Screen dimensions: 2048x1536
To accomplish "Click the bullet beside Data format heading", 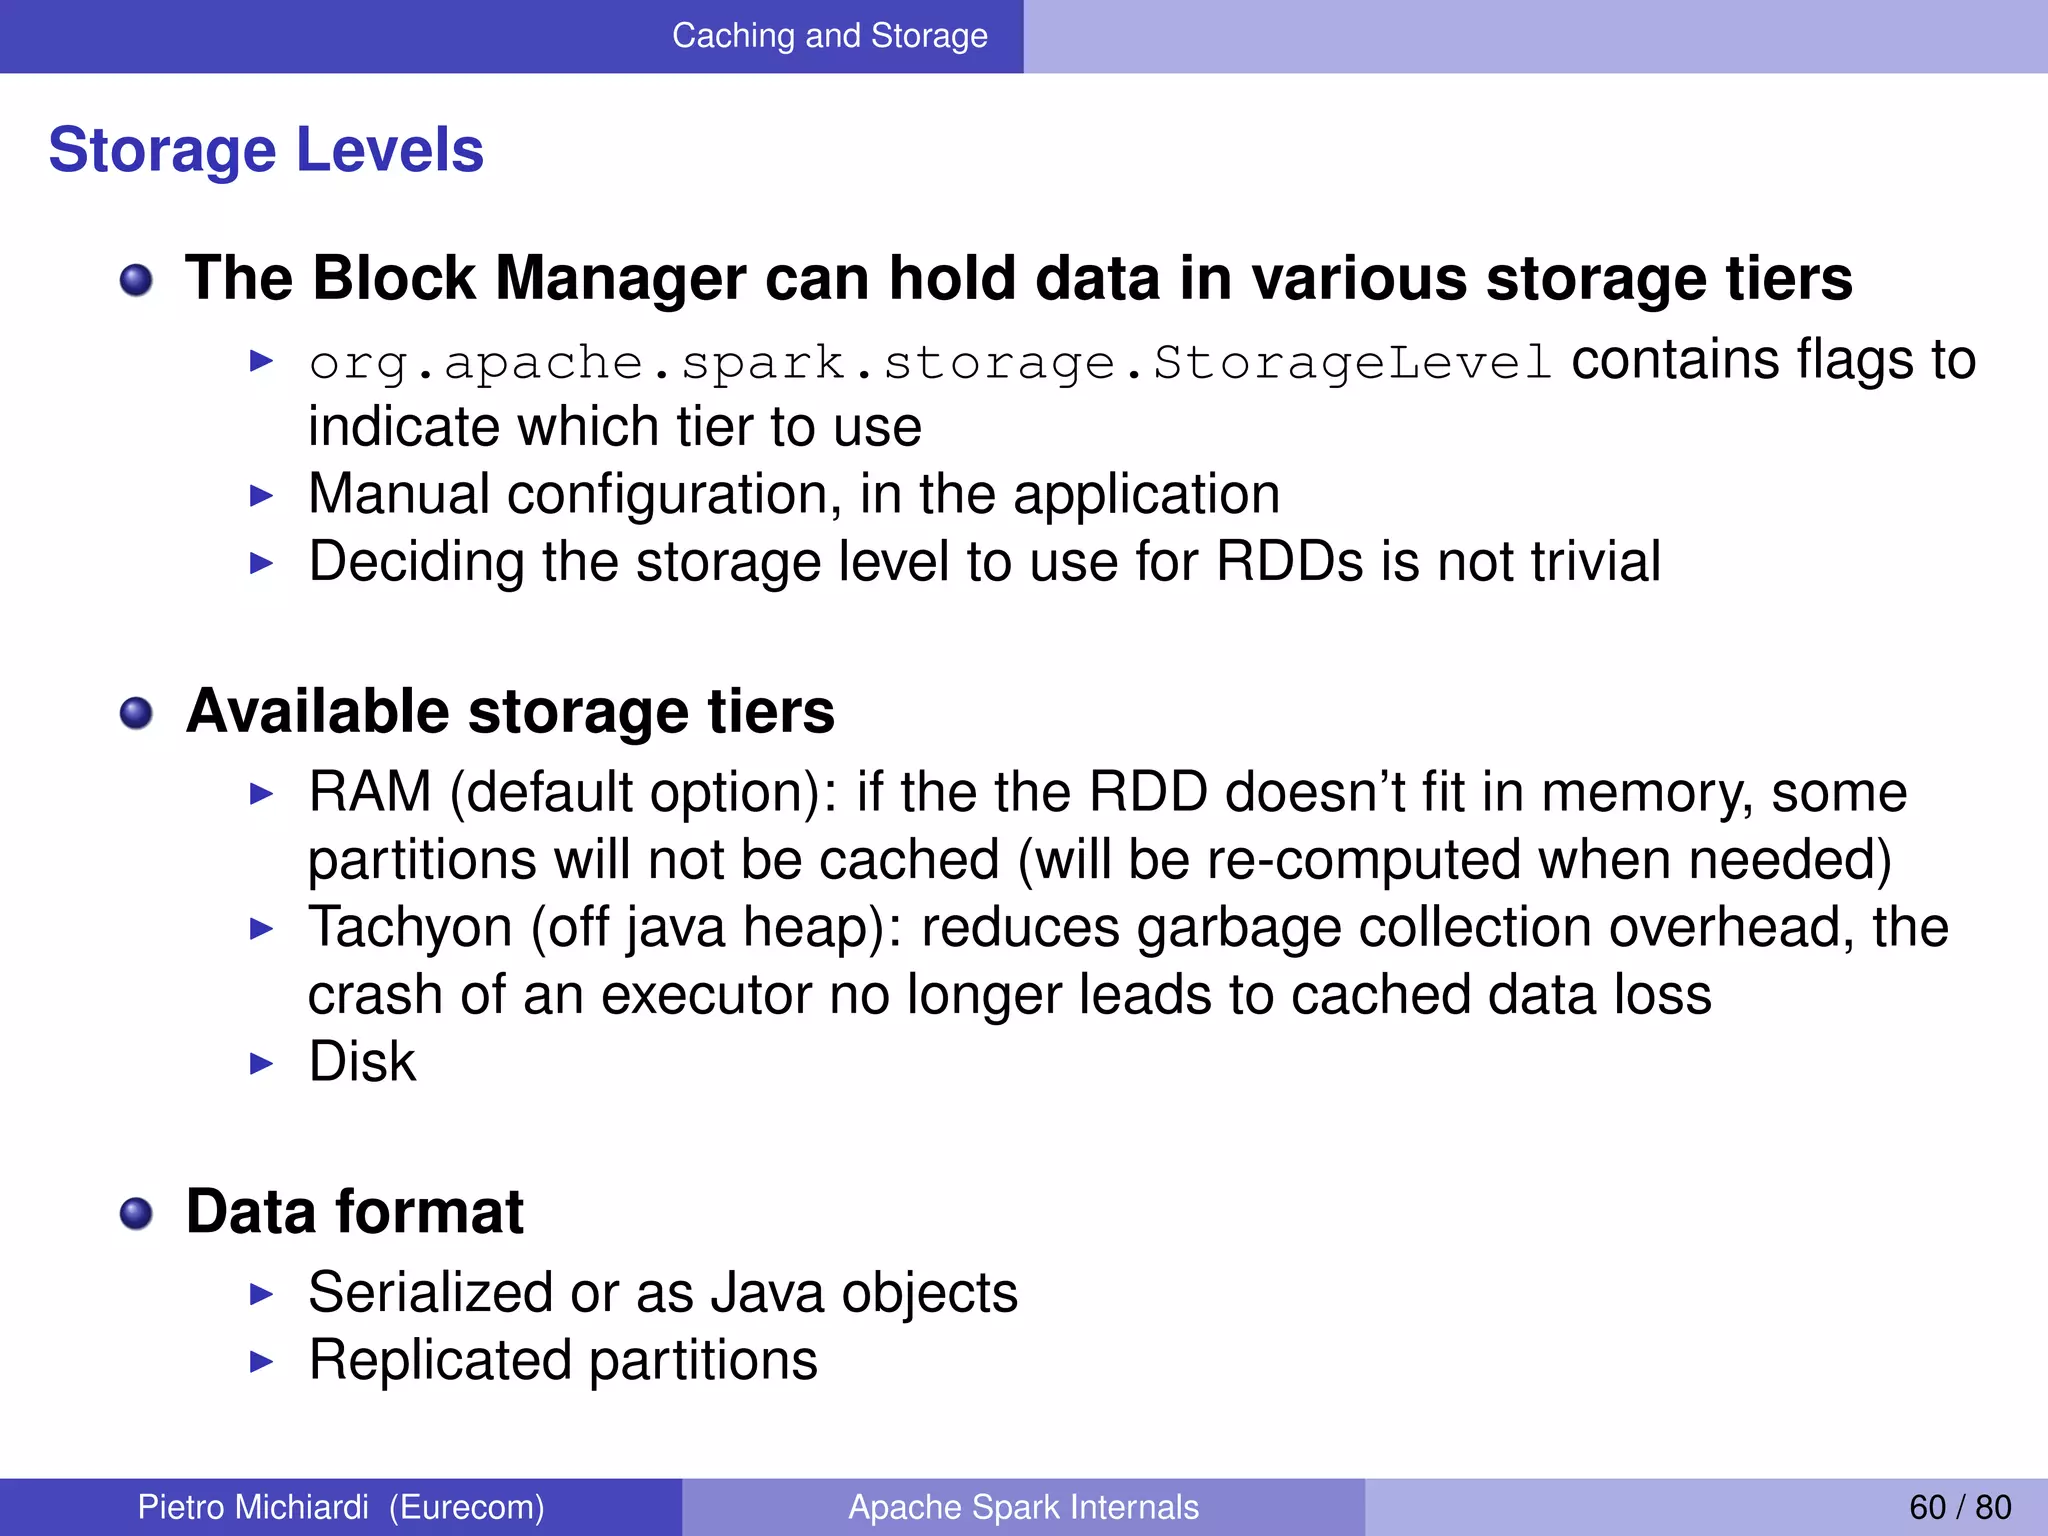I will point(136,1214).
